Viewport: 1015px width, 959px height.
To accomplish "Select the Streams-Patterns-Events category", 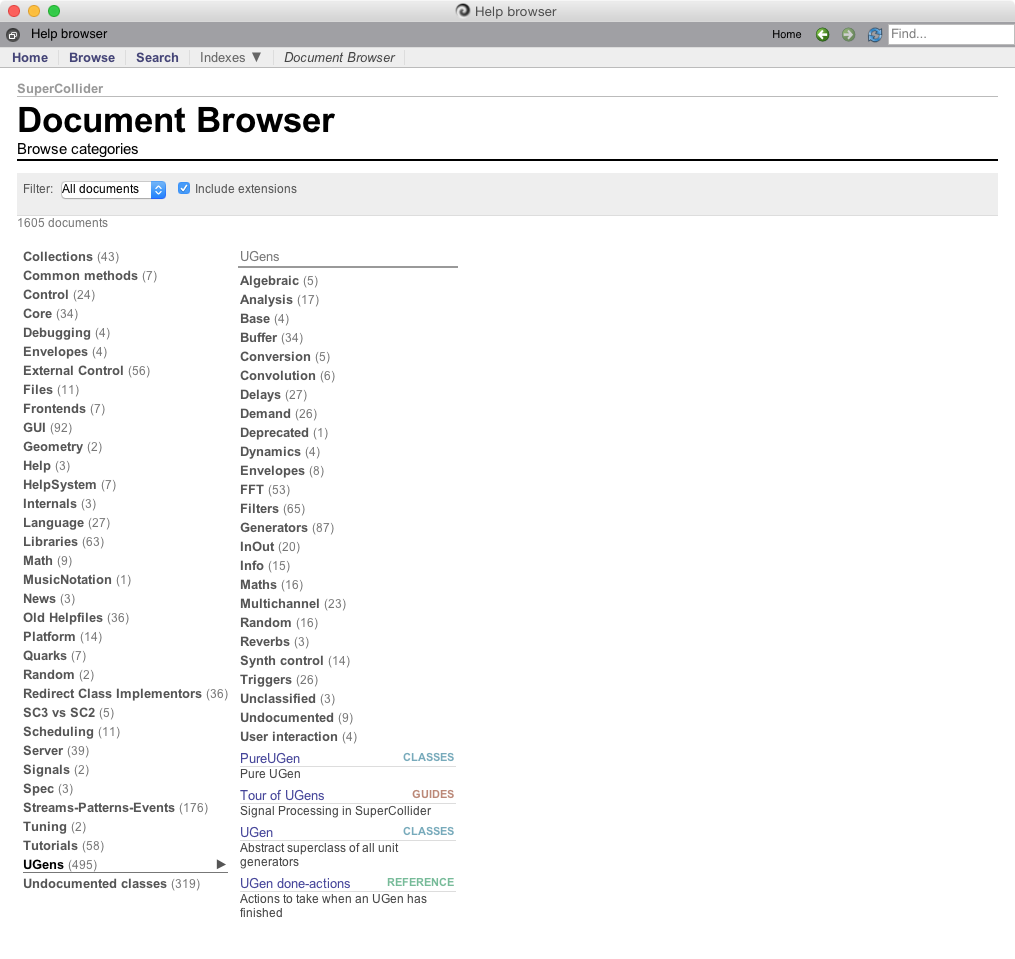I will click(116, 807).
